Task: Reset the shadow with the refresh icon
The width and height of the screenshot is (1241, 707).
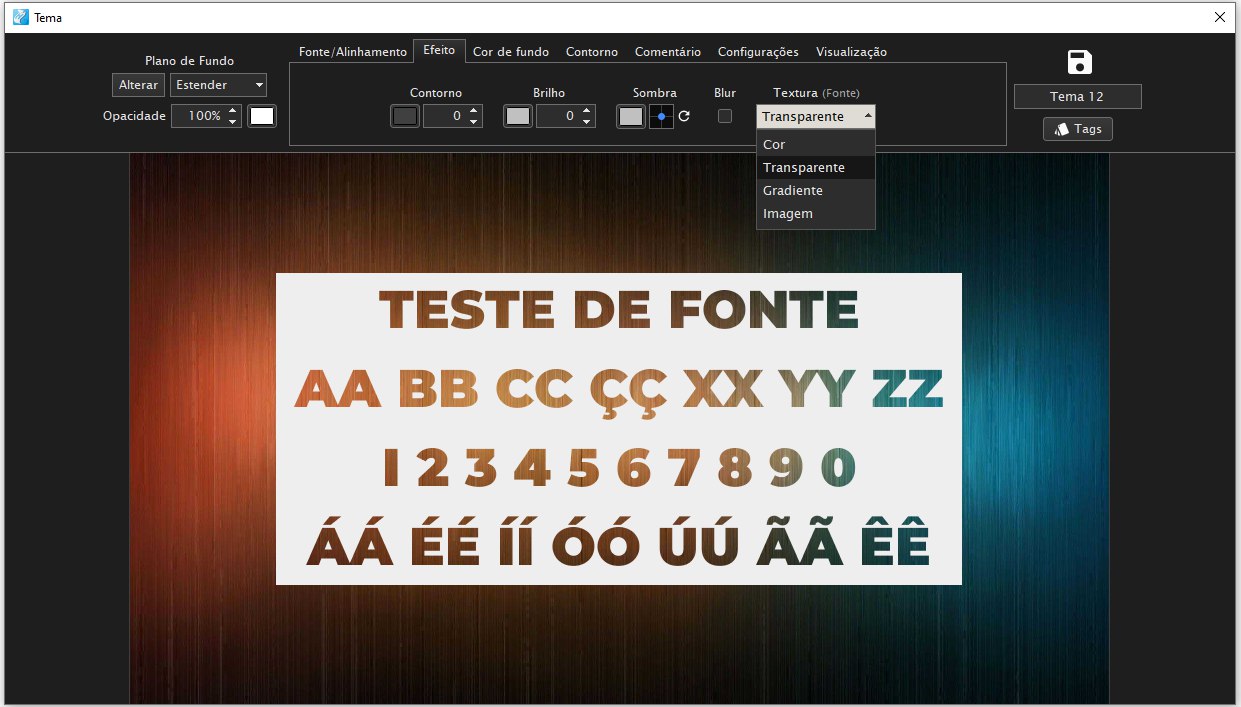Action: tap(684, 116)
